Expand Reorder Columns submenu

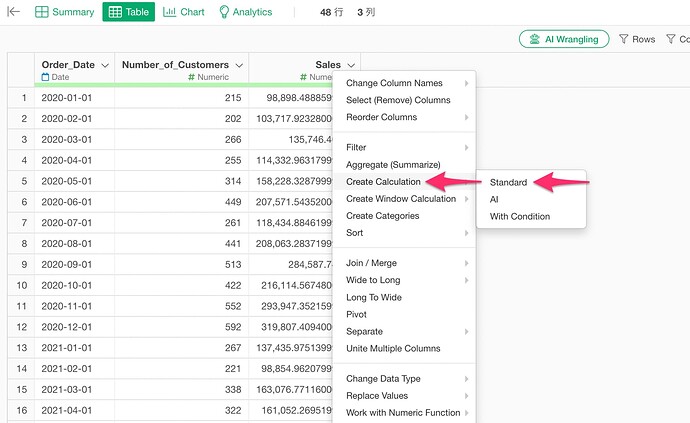pyautogui.click(x=404, y=117)
